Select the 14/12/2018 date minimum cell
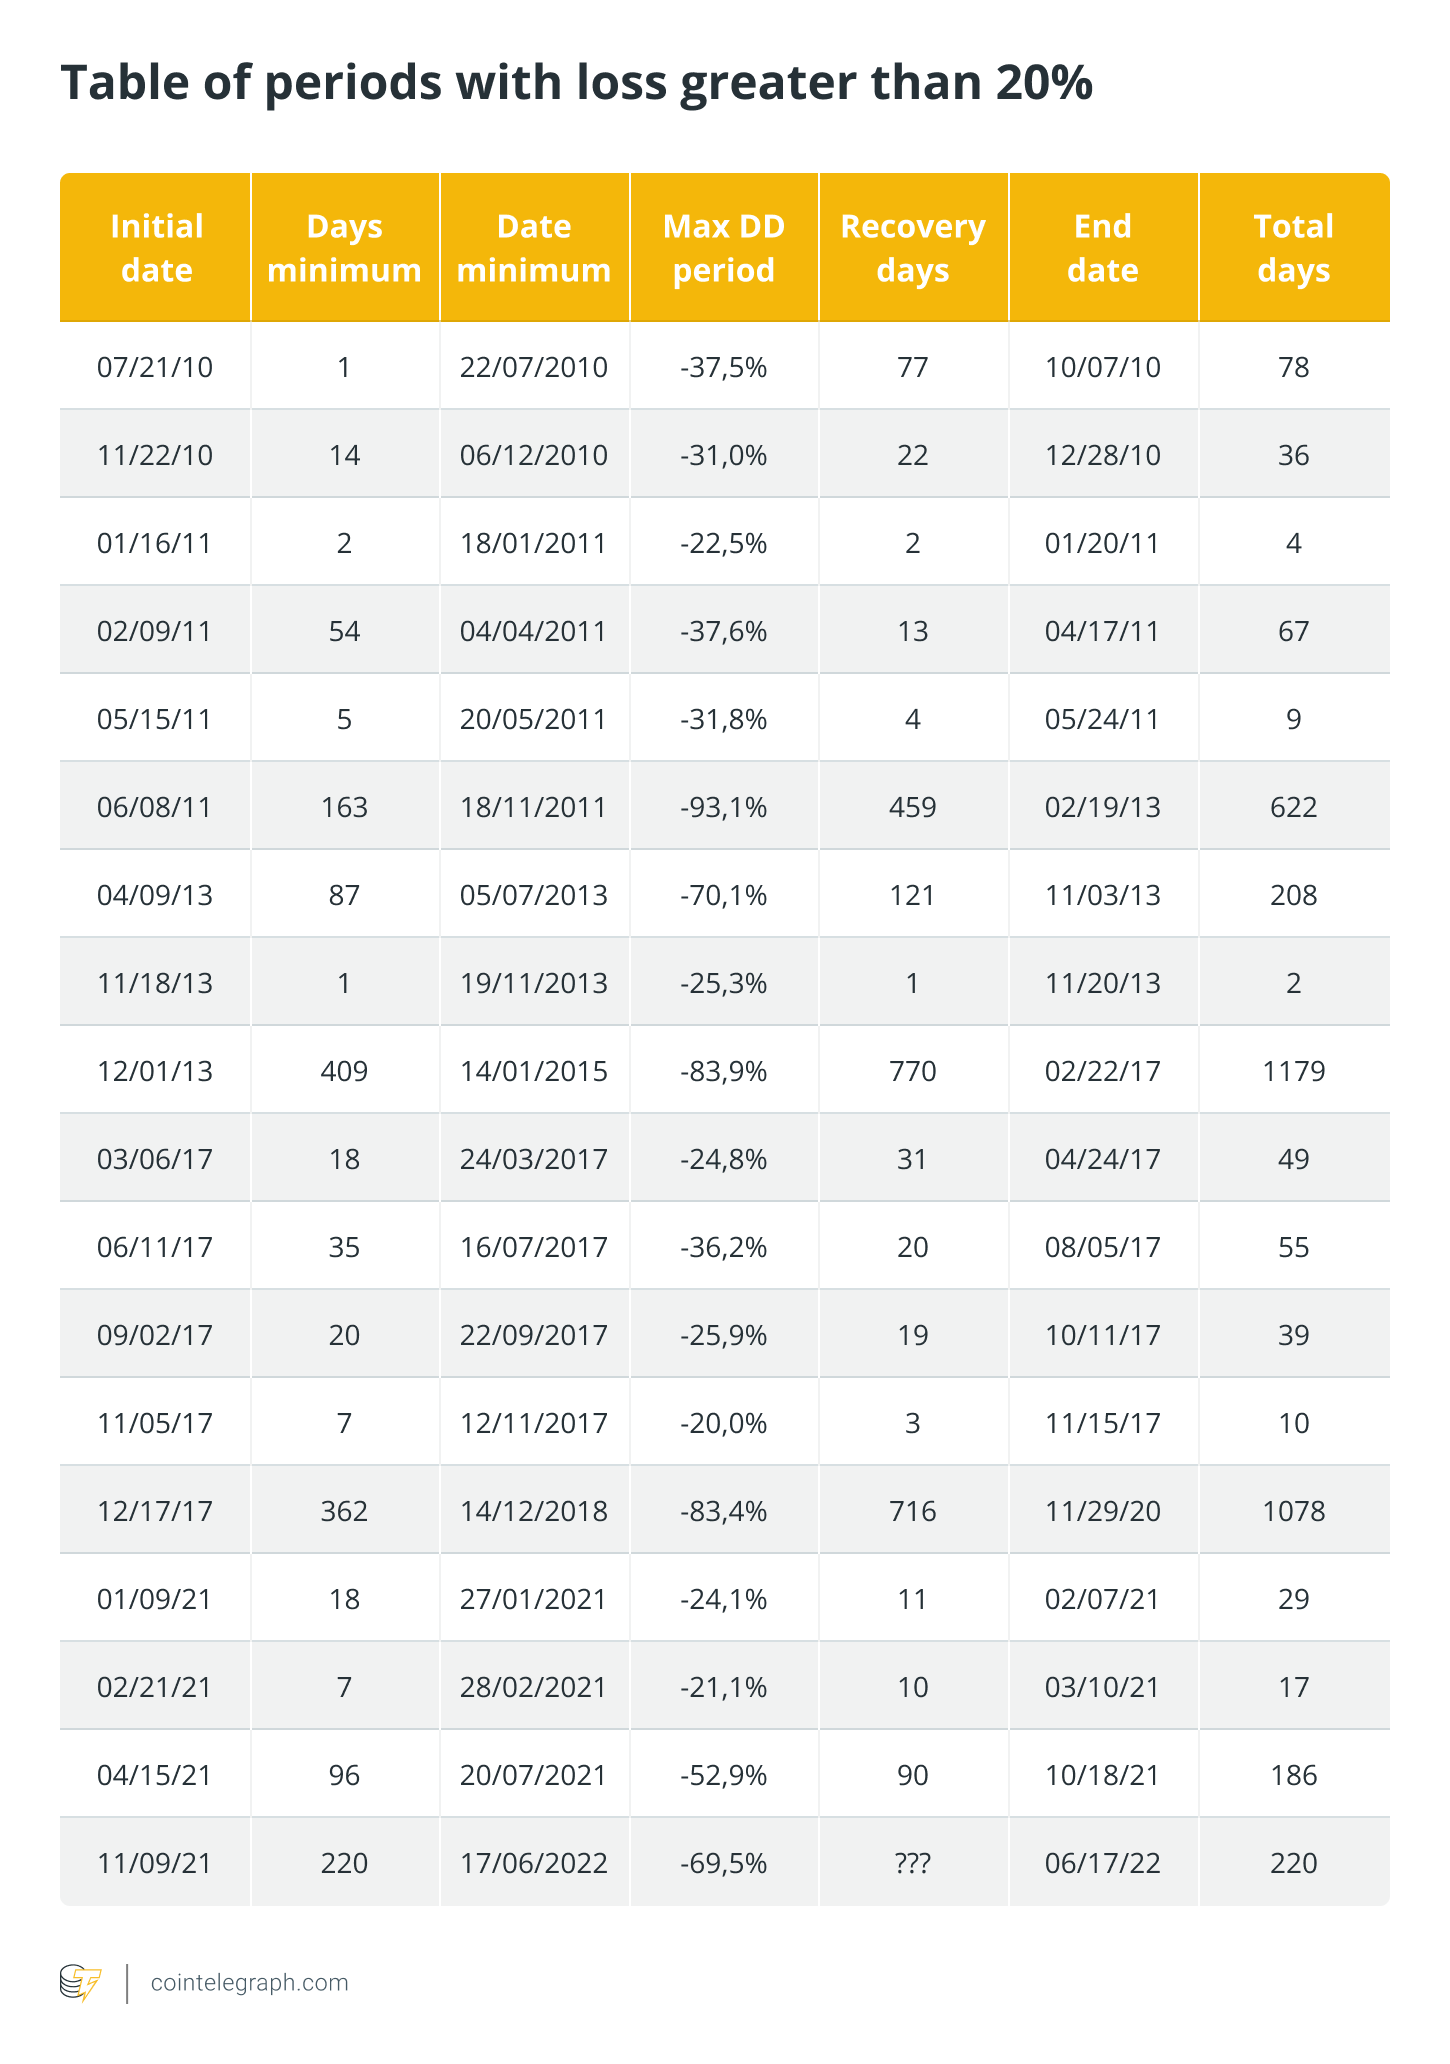 [x=534, y=1511]
